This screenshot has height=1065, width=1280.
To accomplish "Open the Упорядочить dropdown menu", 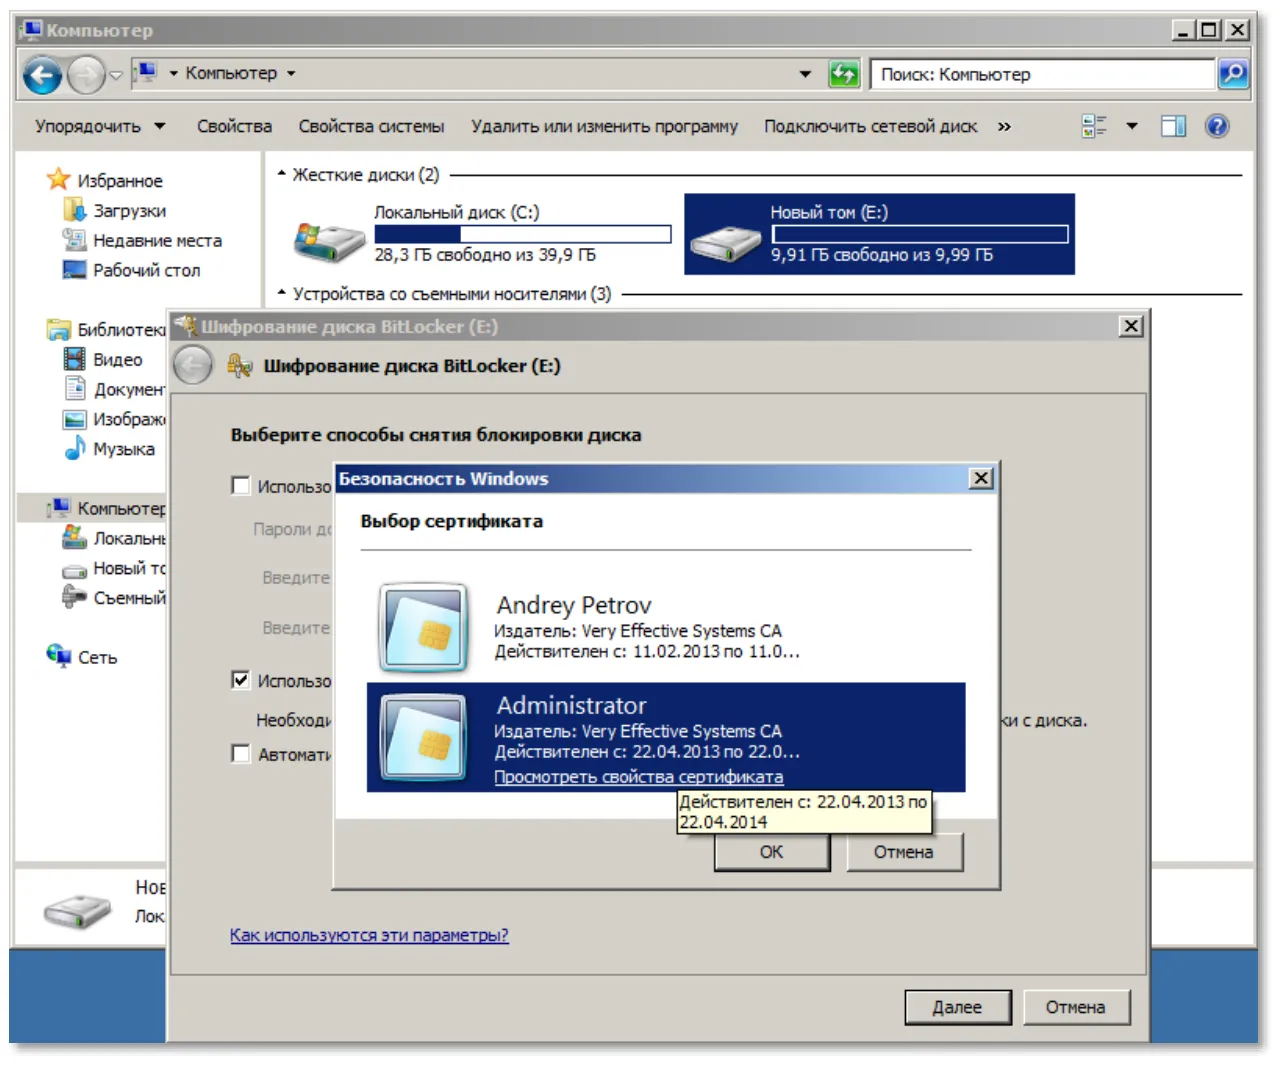I will click(100, 126).
